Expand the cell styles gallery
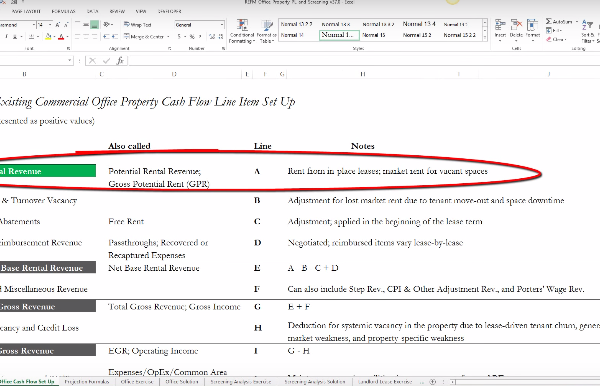600x386 pixels. (485, 37)
